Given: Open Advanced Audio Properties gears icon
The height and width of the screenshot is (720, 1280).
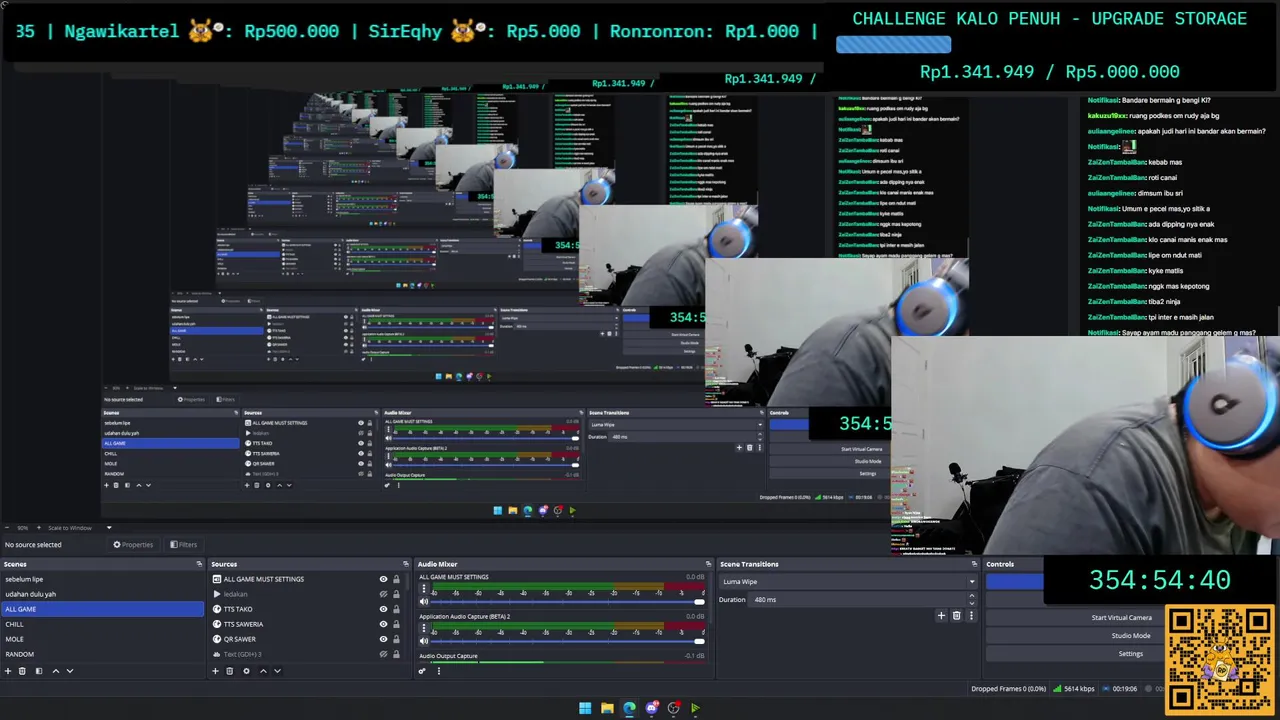Looking at the screenshot, I should (422, 671).
